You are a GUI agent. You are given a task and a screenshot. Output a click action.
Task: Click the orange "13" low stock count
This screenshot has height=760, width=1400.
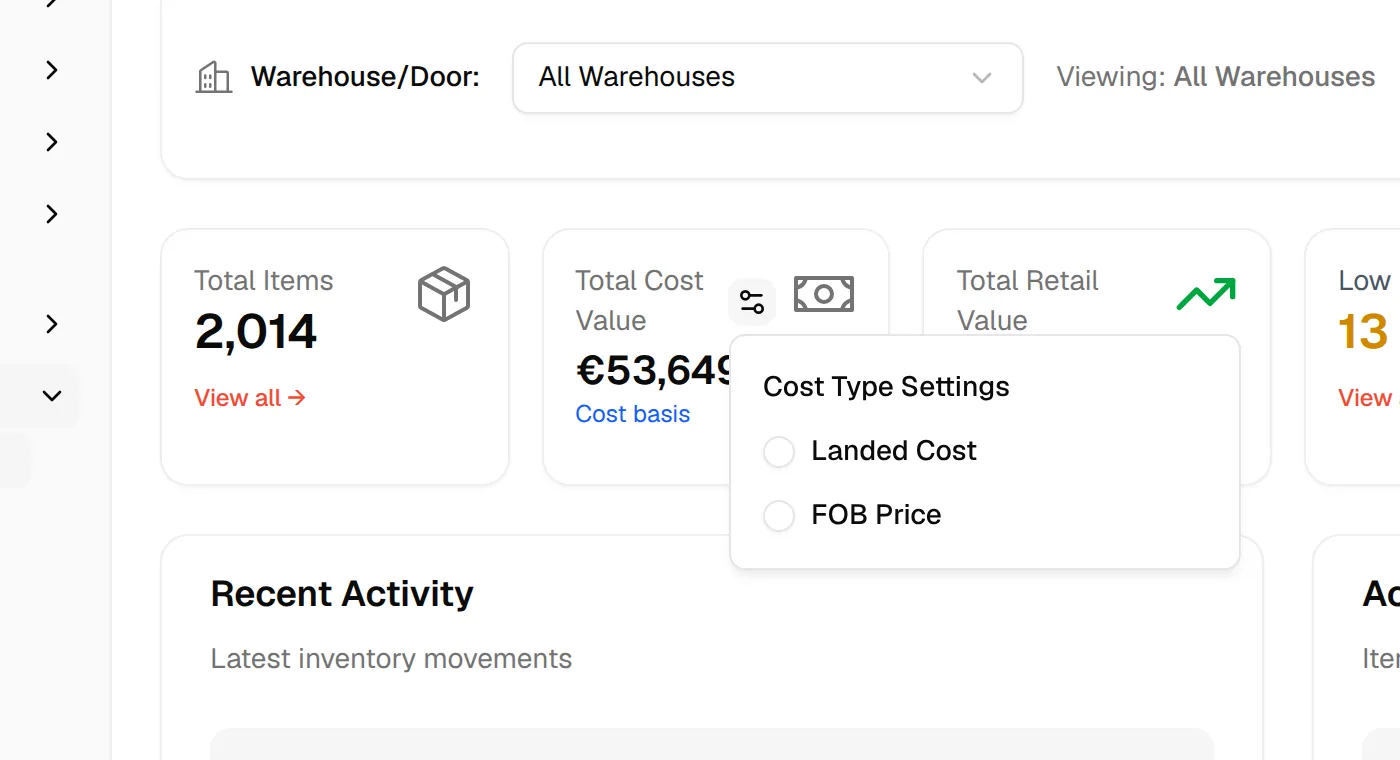click(x=1363, y=332)
